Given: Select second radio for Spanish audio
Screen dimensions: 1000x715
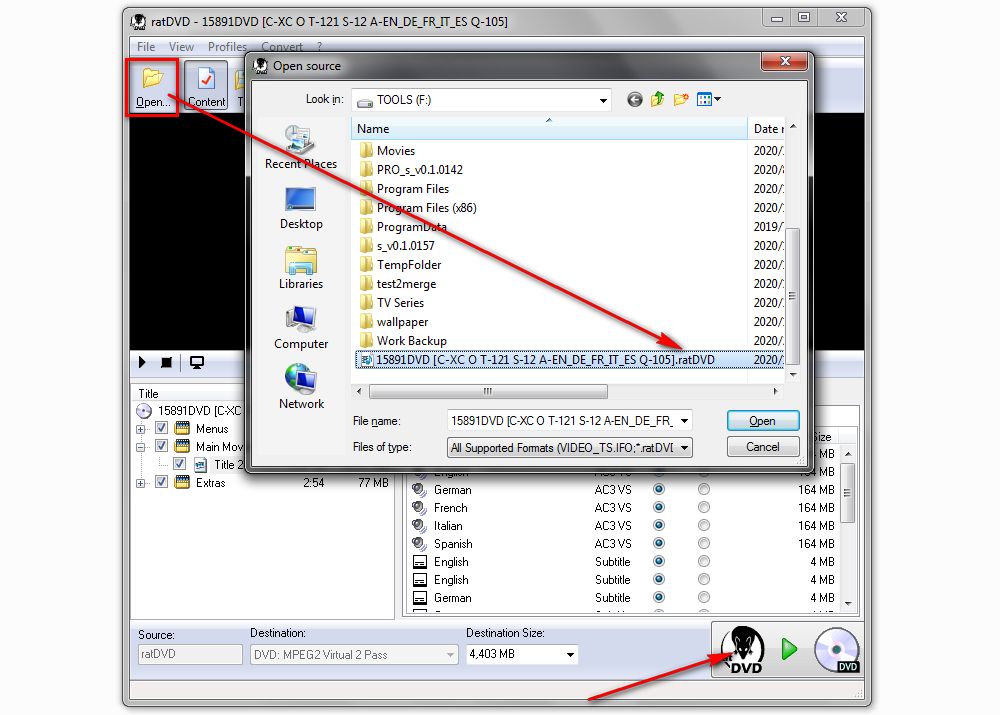Looking at the screenshot, I should 703,543.
